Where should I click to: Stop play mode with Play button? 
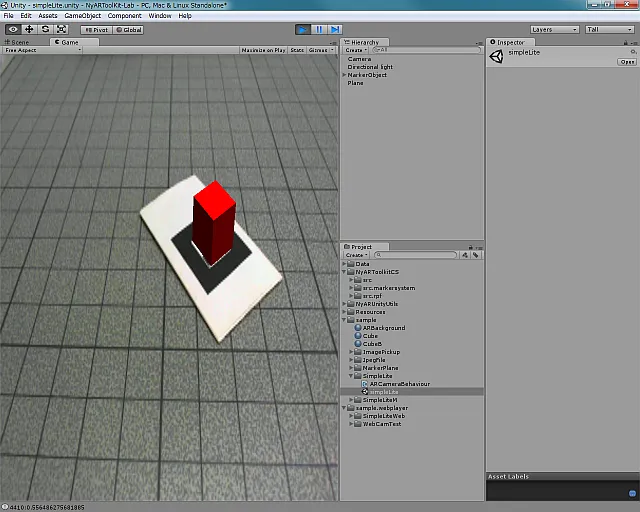(302, 29)
